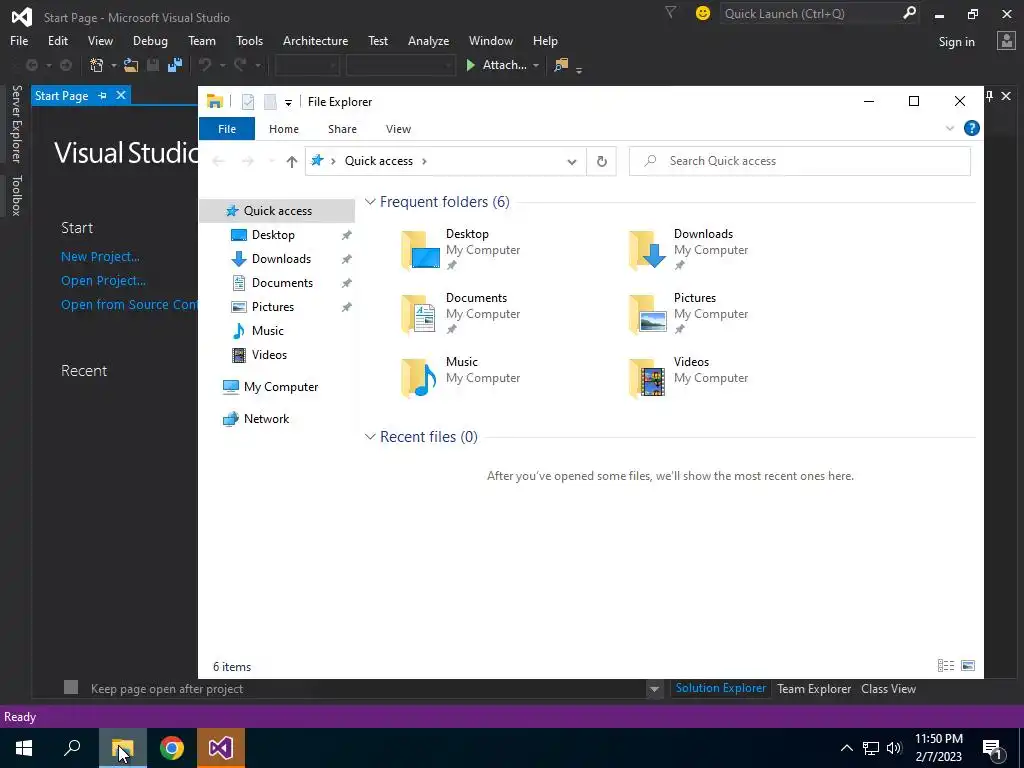Switch to large icons view in File Explorer
The height and width of the screenshot is (768, 1024).
968,665
